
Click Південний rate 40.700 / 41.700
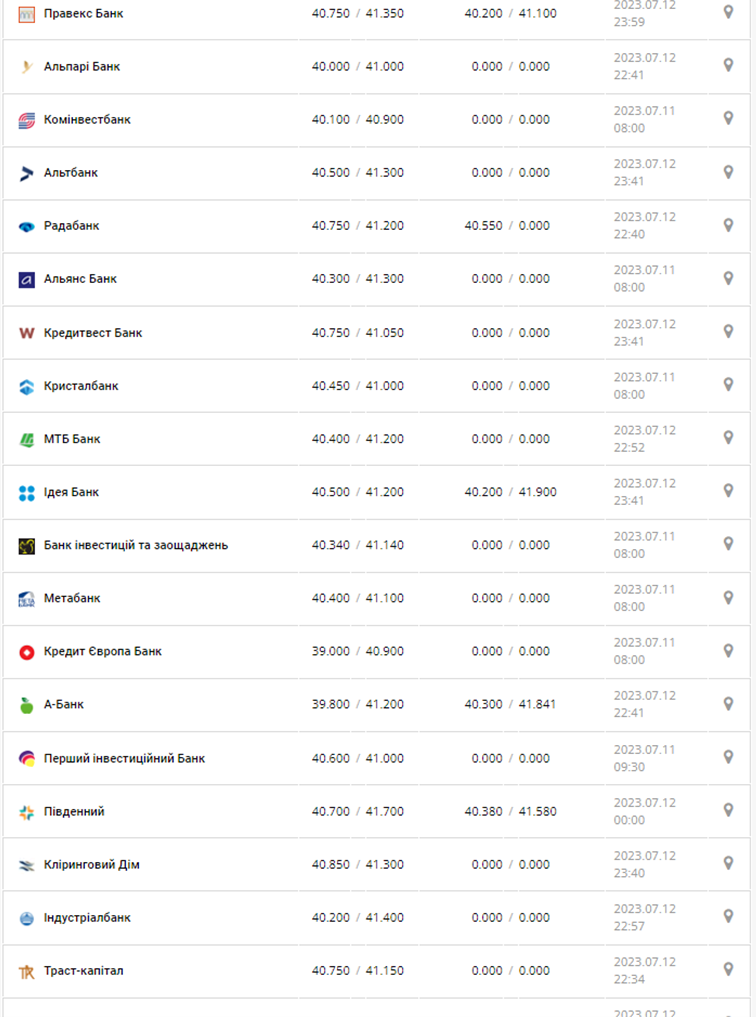[x=357, y=811]
